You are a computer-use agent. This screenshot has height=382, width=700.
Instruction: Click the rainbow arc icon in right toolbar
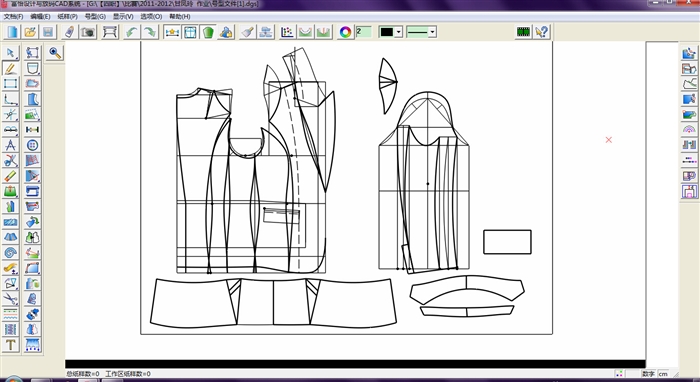coord(689,130)
